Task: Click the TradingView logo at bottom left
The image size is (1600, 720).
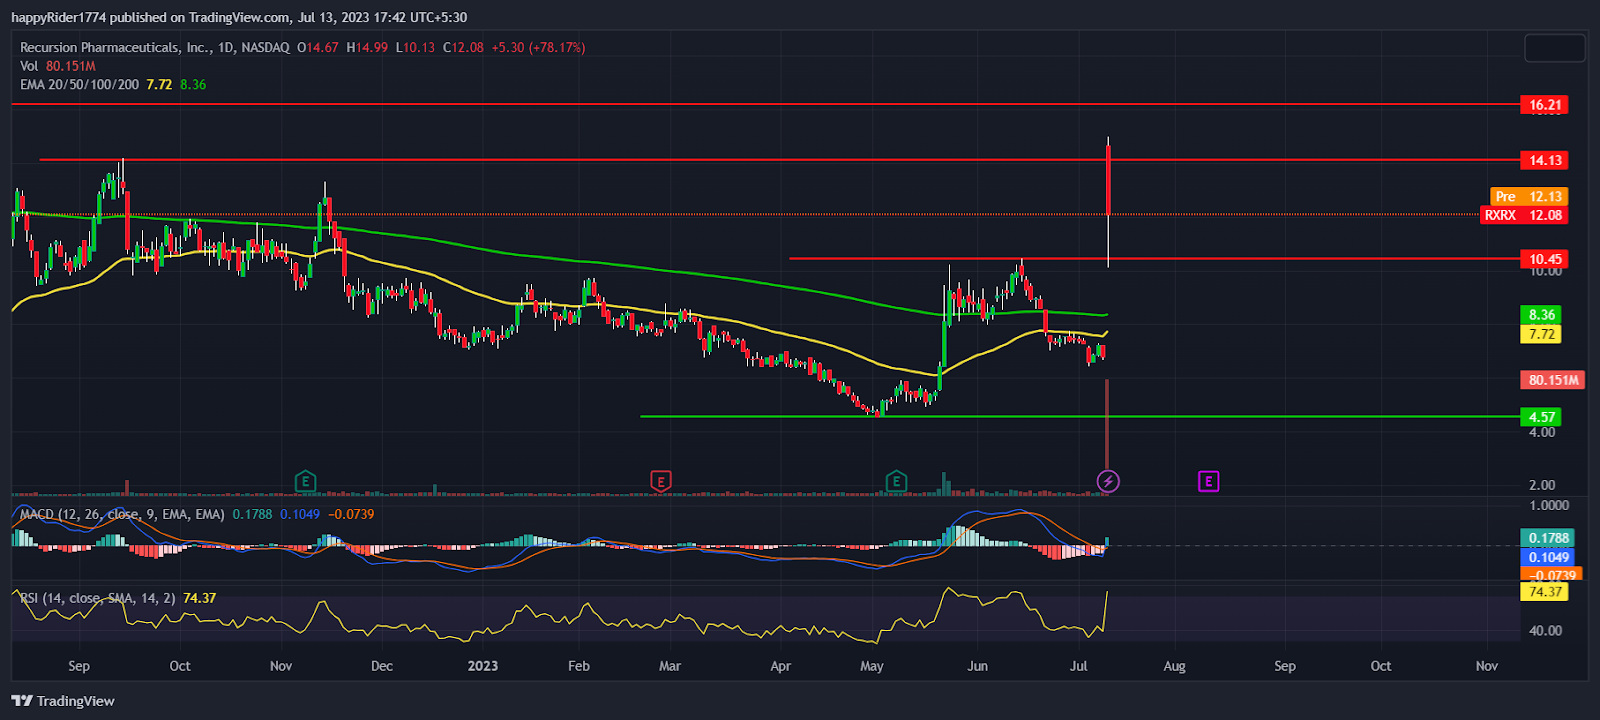Action: click(x=63, y=701)
